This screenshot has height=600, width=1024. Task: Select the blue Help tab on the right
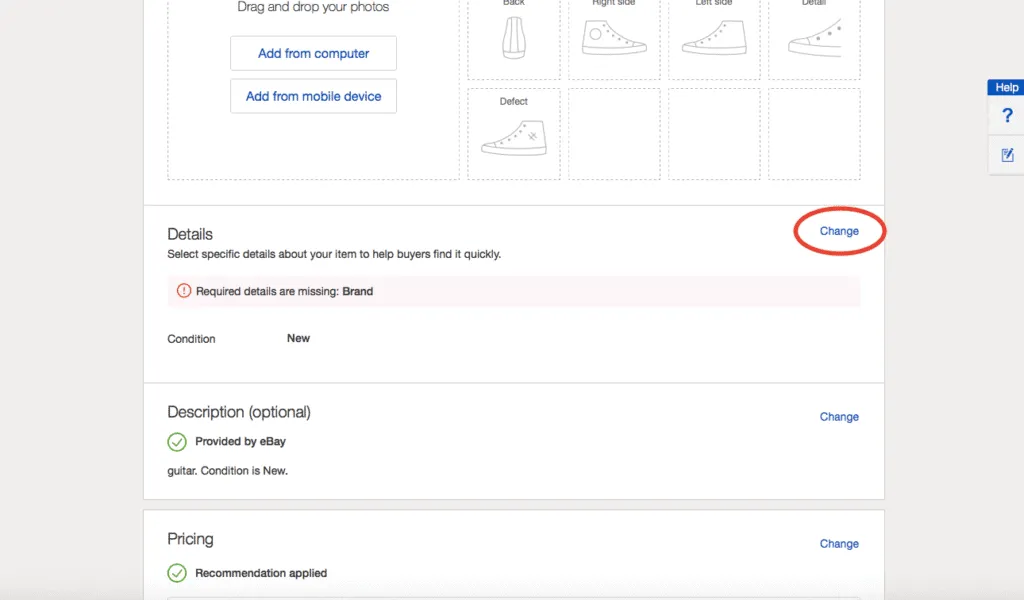coord(1005,87)
